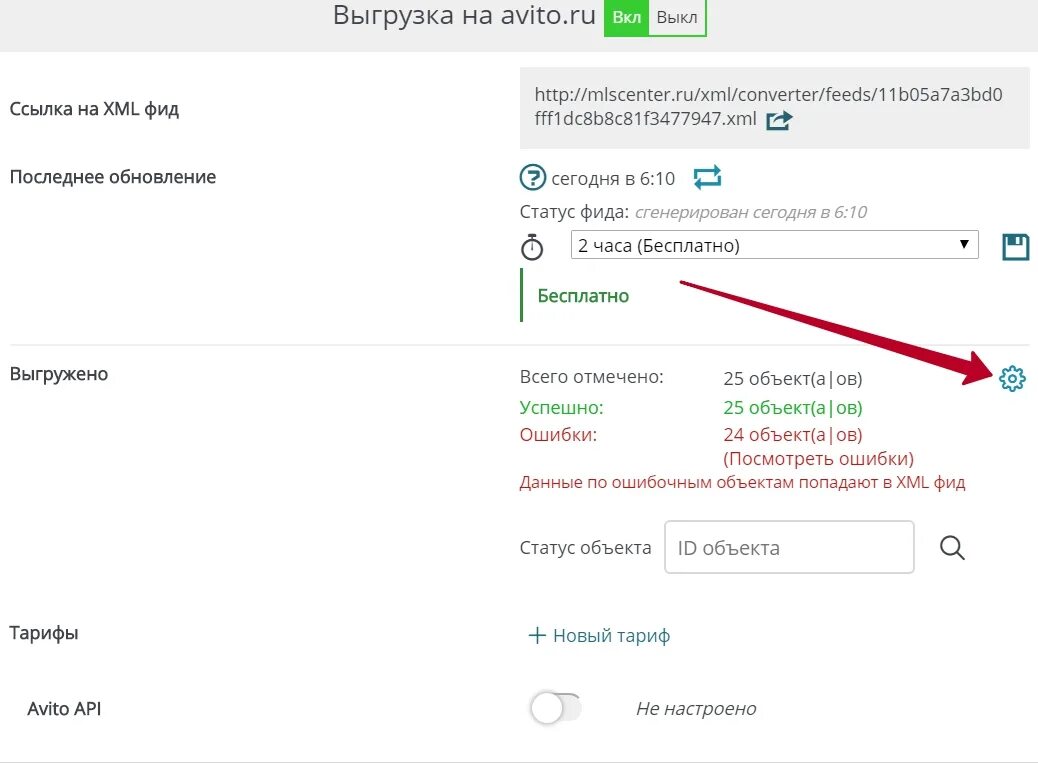Image resolution: width=1038 pixels, height=763 pixels.
Task: Switch avito export to Вкл
Action: coord(626,17)
